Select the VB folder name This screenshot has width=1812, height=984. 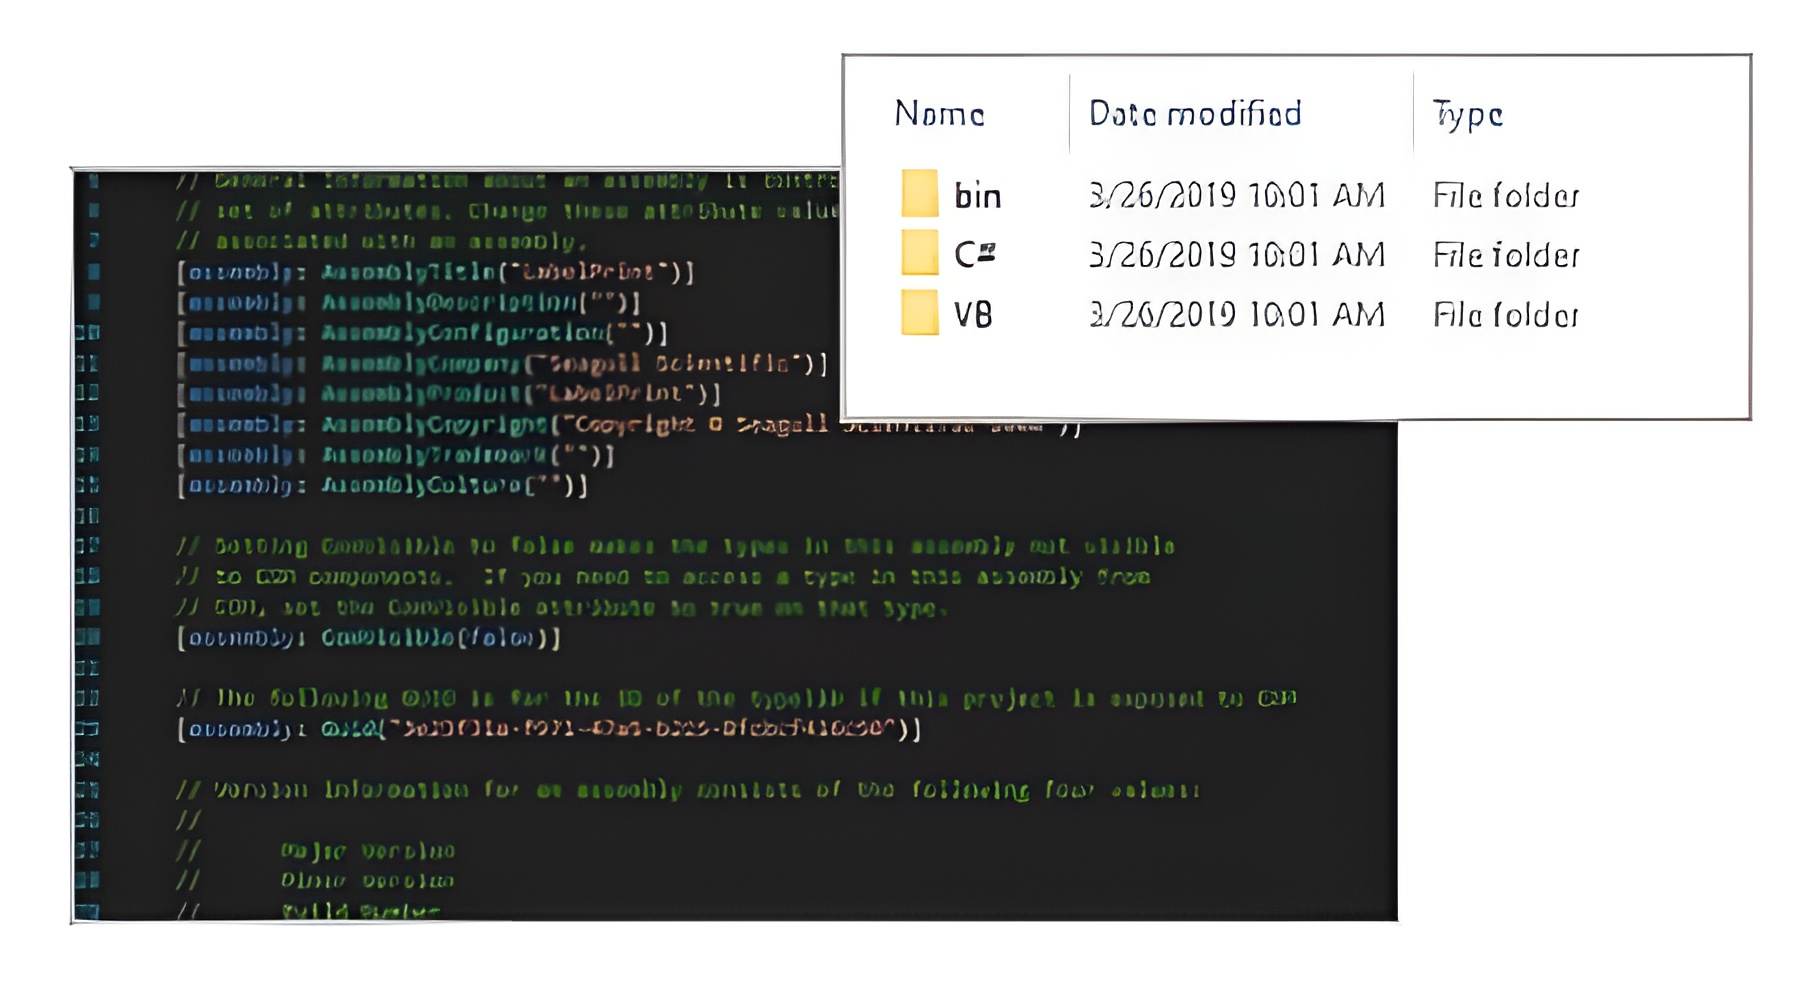click(x=973, y=316)
